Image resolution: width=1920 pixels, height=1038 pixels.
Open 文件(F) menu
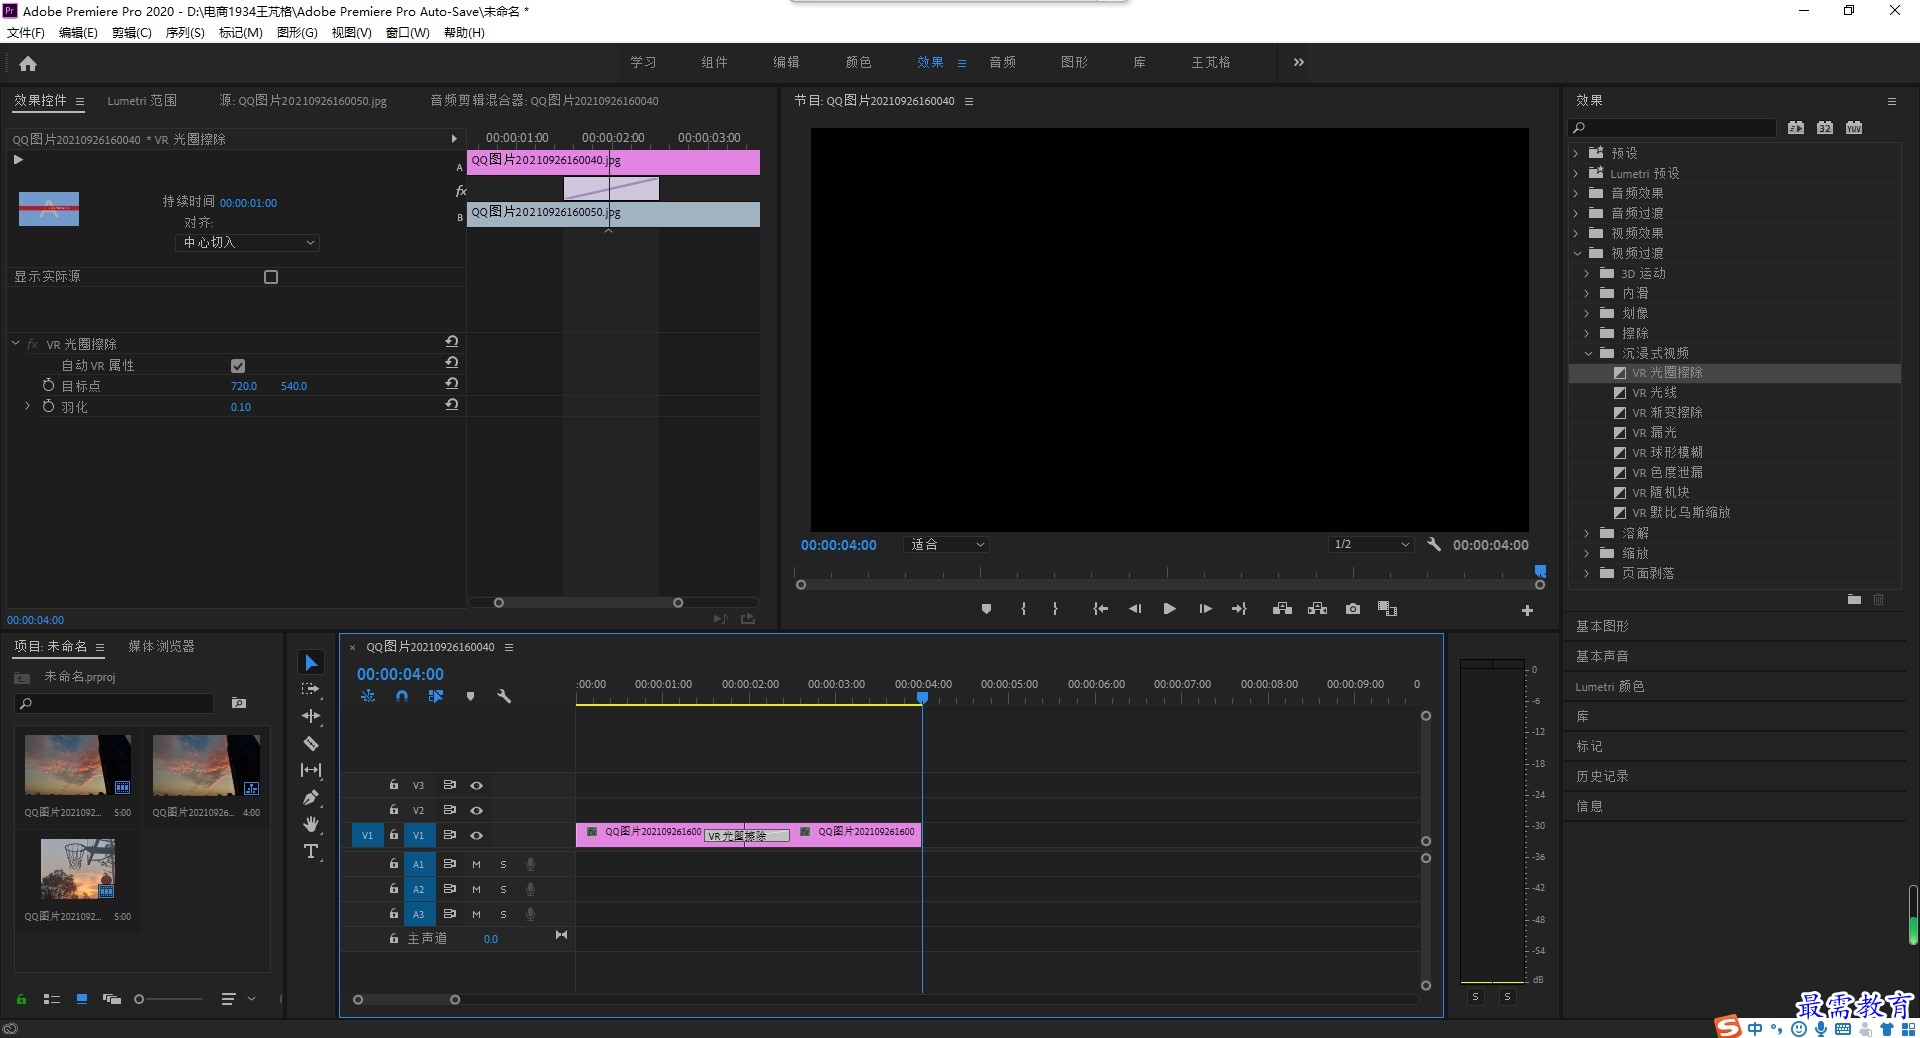26,33
